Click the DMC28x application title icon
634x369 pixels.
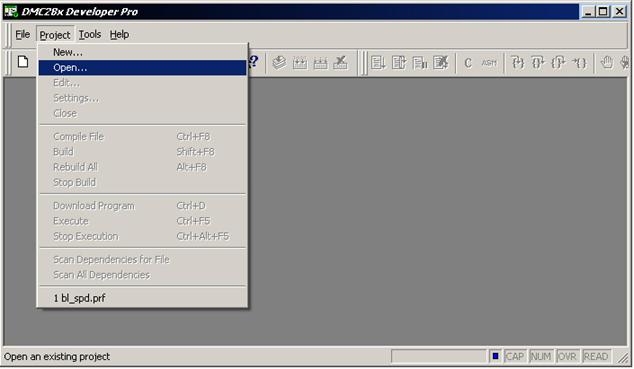(x=11, y=11)
